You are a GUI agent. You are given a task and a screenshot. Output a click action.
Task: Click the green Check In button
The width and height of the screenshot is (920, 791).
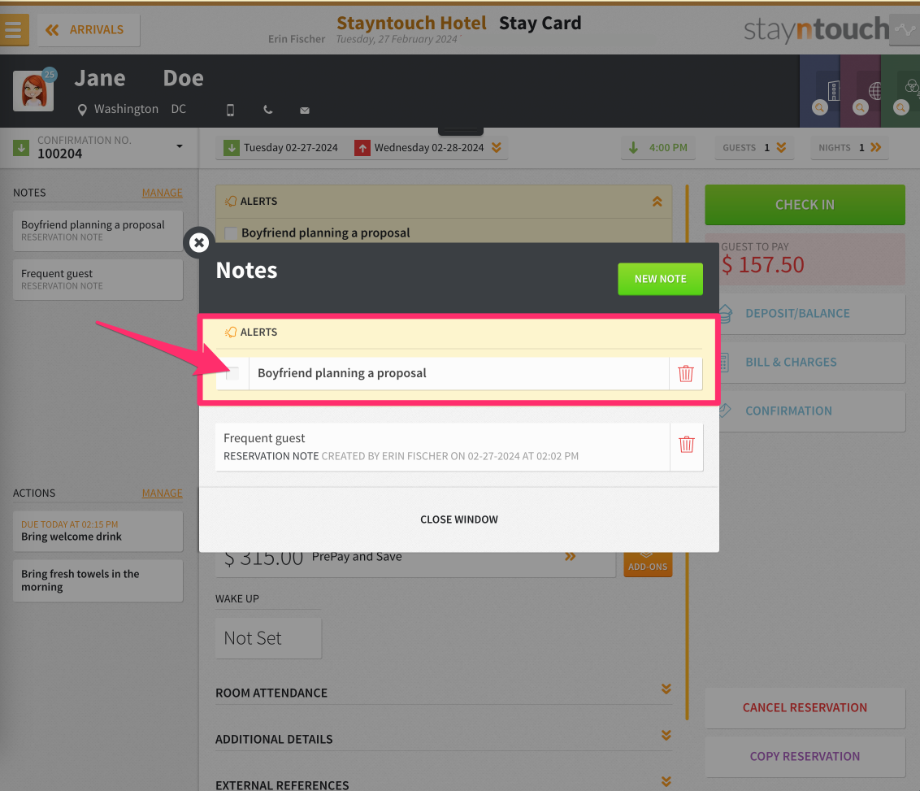804,205
